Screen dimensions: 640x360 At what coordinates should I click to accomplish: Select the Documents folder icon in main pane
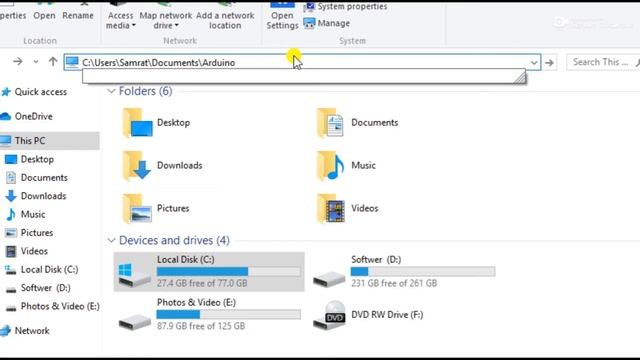(330, 122)
